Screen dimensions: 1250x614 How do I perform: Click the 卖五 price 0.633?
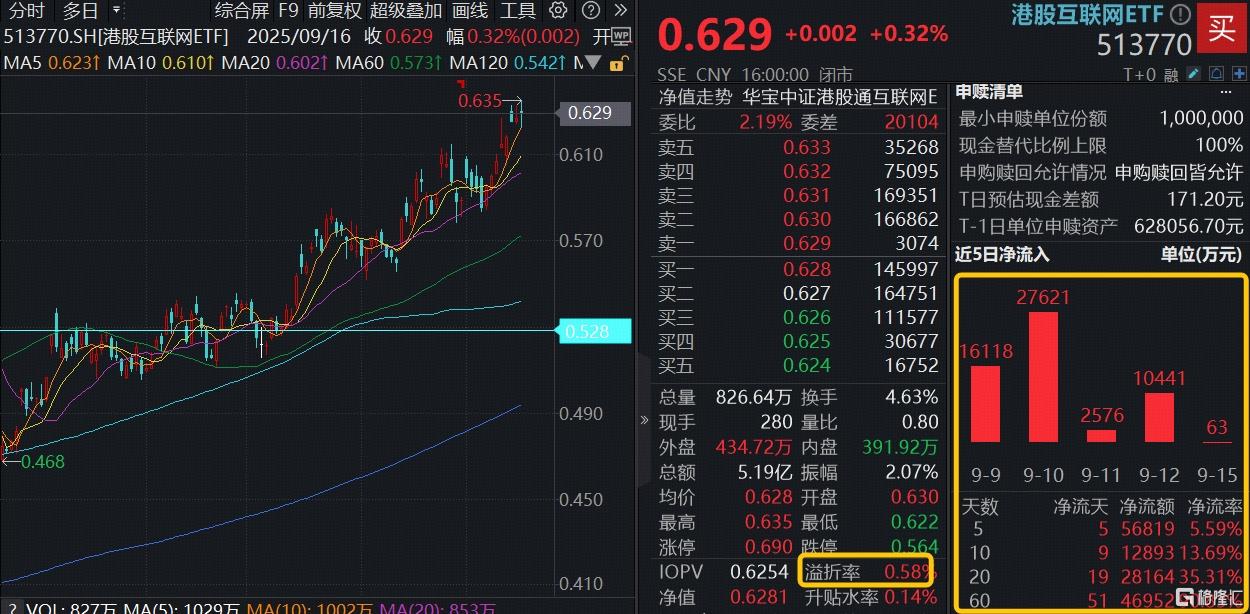[x=807, y=147]
